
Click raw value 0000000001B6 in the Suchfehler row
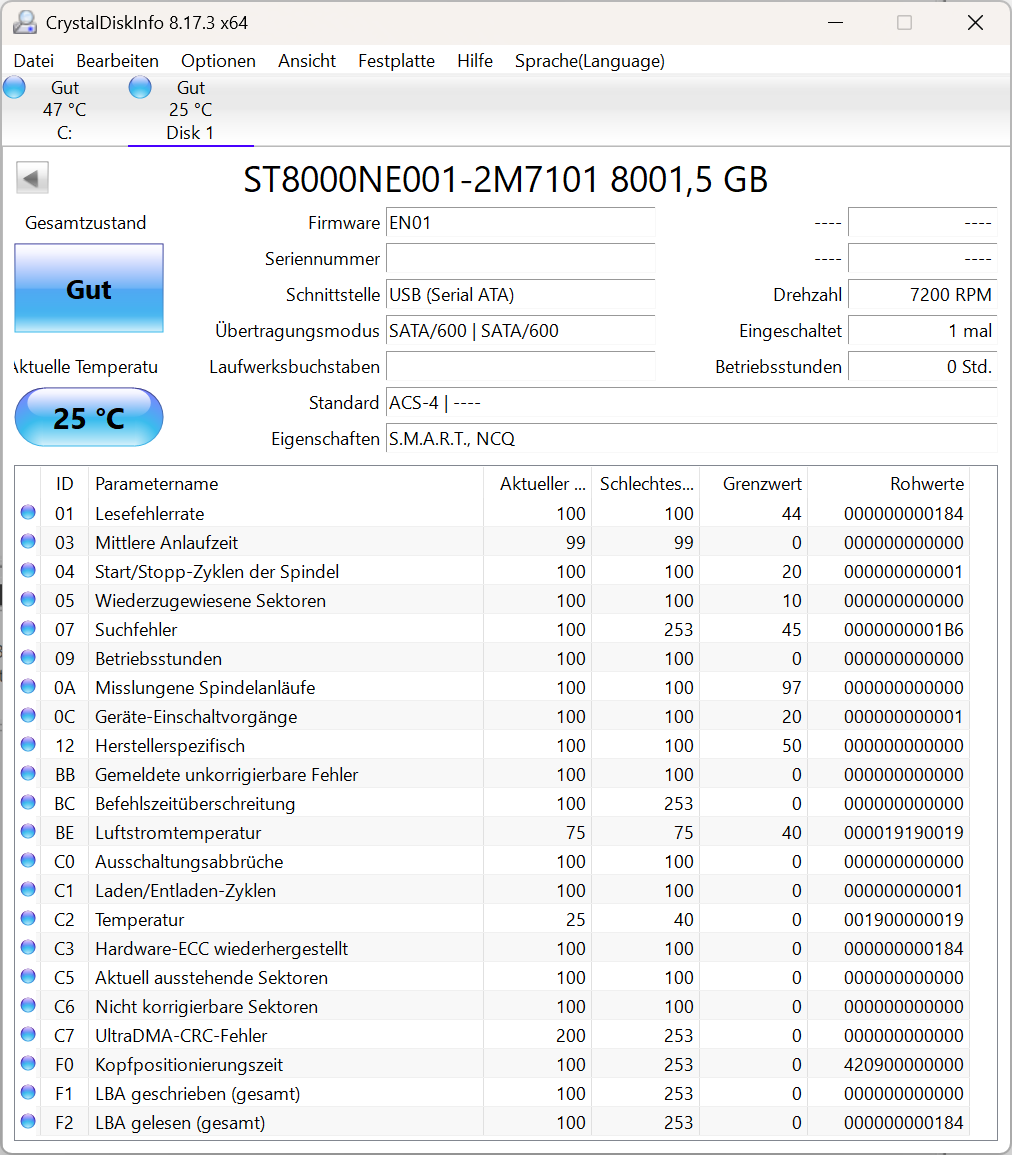click(x=904, y=630)
